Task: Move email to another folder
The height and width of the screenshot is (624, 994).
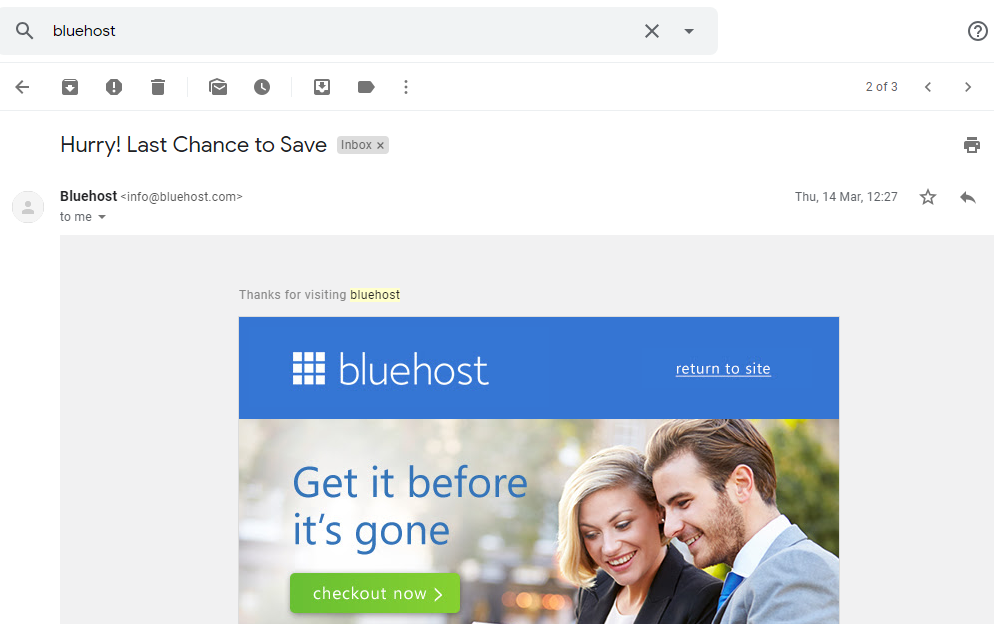Action: coord(322,87)
